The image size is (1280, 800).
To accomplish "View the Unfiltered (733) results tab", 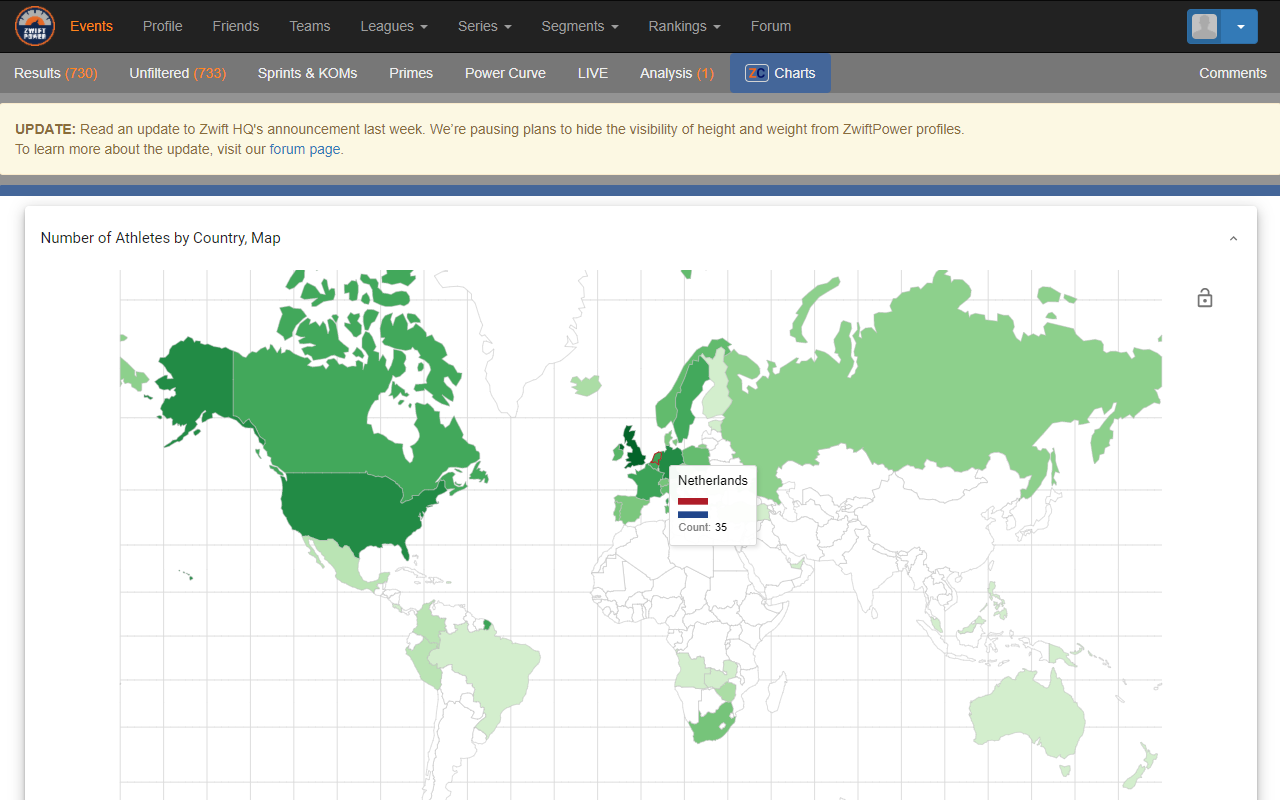I will [x=177, y=73].
